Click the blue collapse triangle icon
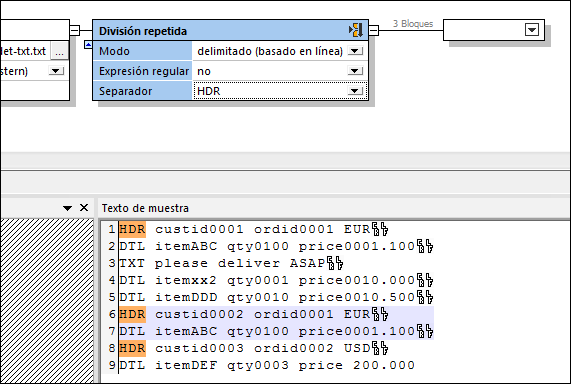Screen dimensions: 571x384 coord(88,45)
